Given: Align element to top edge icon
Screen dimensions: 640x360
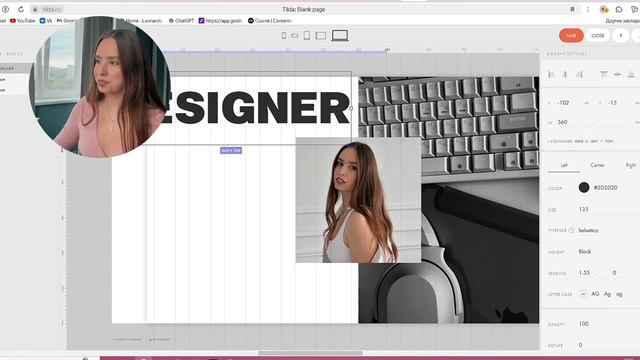Looking at the screenshot, I should (603, 74).
